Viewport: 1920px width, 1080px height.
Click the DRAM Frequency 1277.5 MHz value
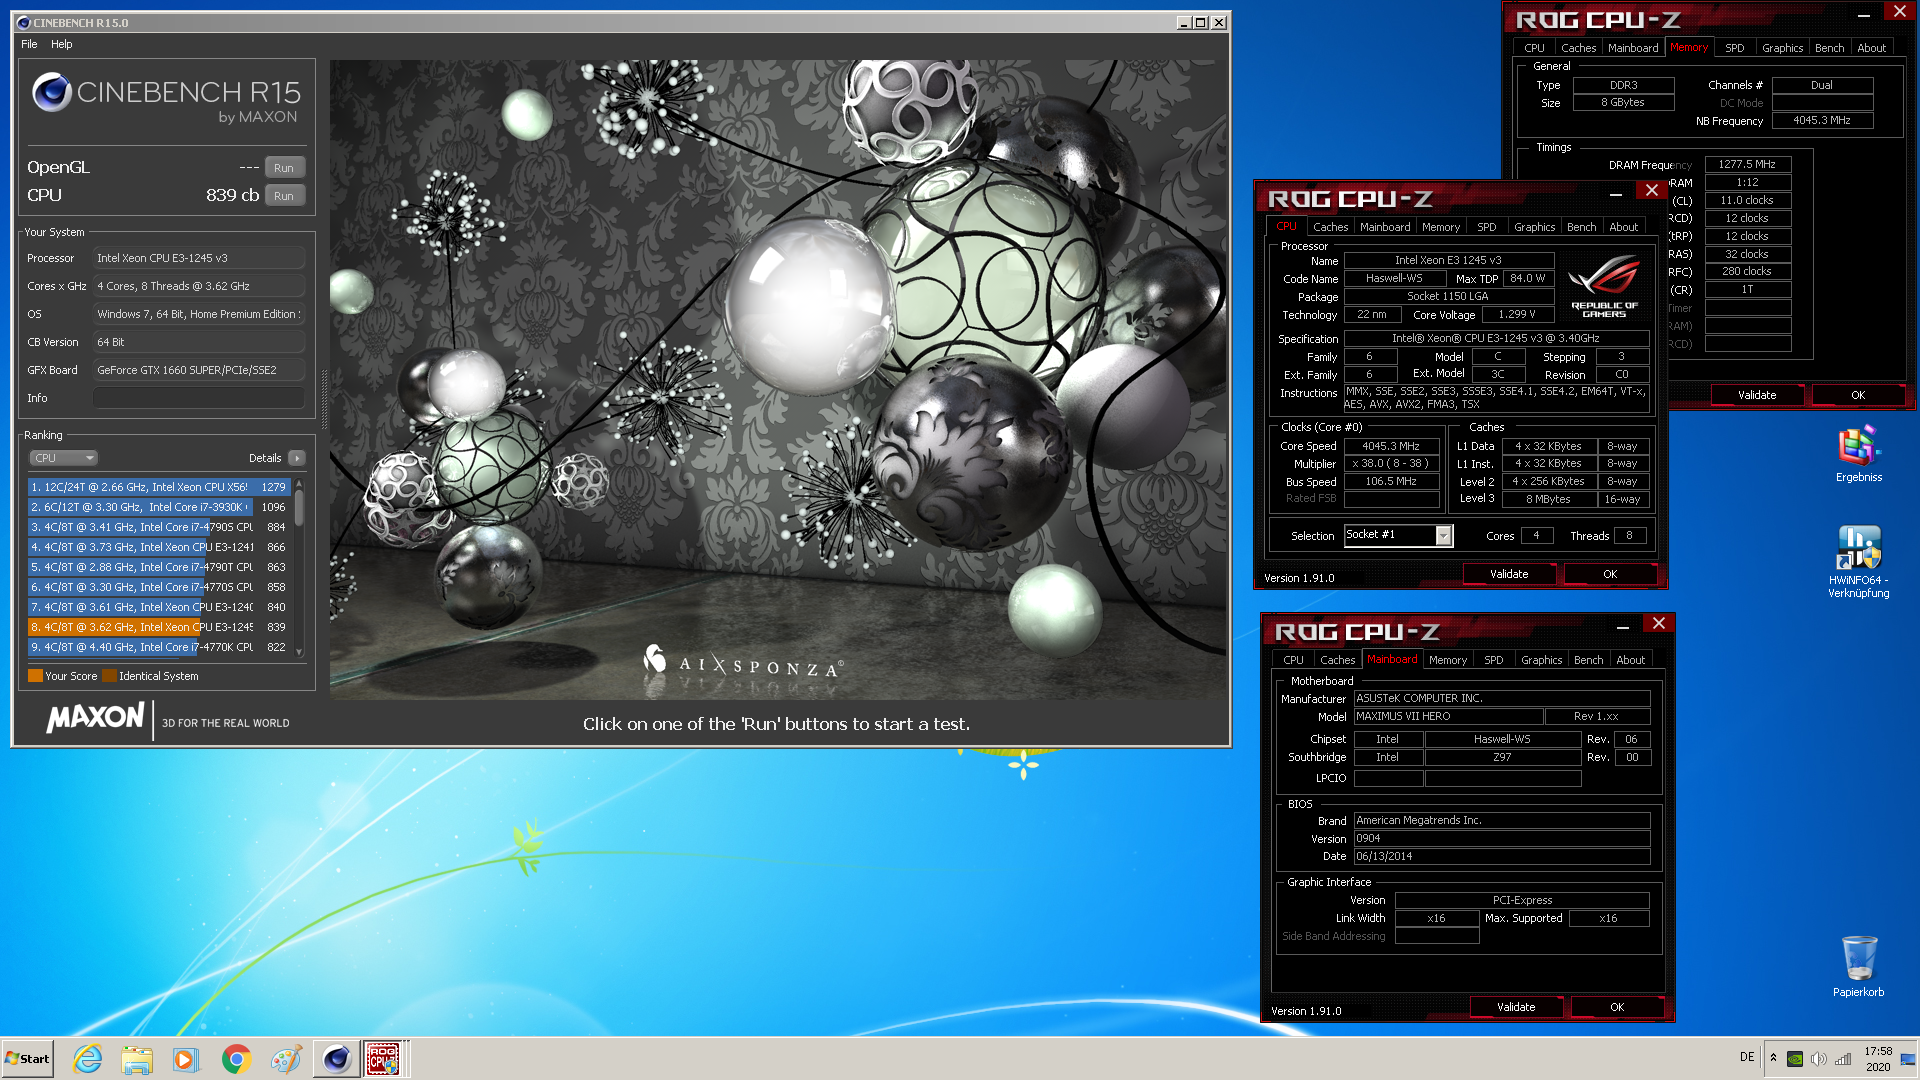pos(1747,164)
